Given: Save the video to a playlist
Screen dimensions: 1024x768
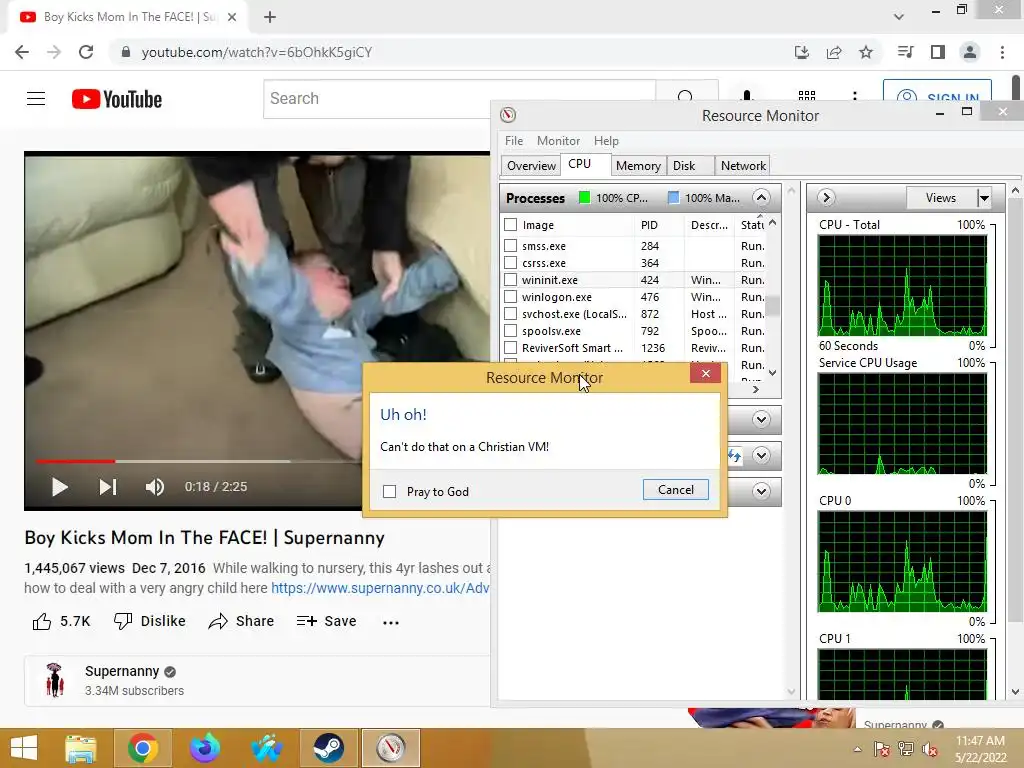Looking at the screenshot, I should 326,621.
